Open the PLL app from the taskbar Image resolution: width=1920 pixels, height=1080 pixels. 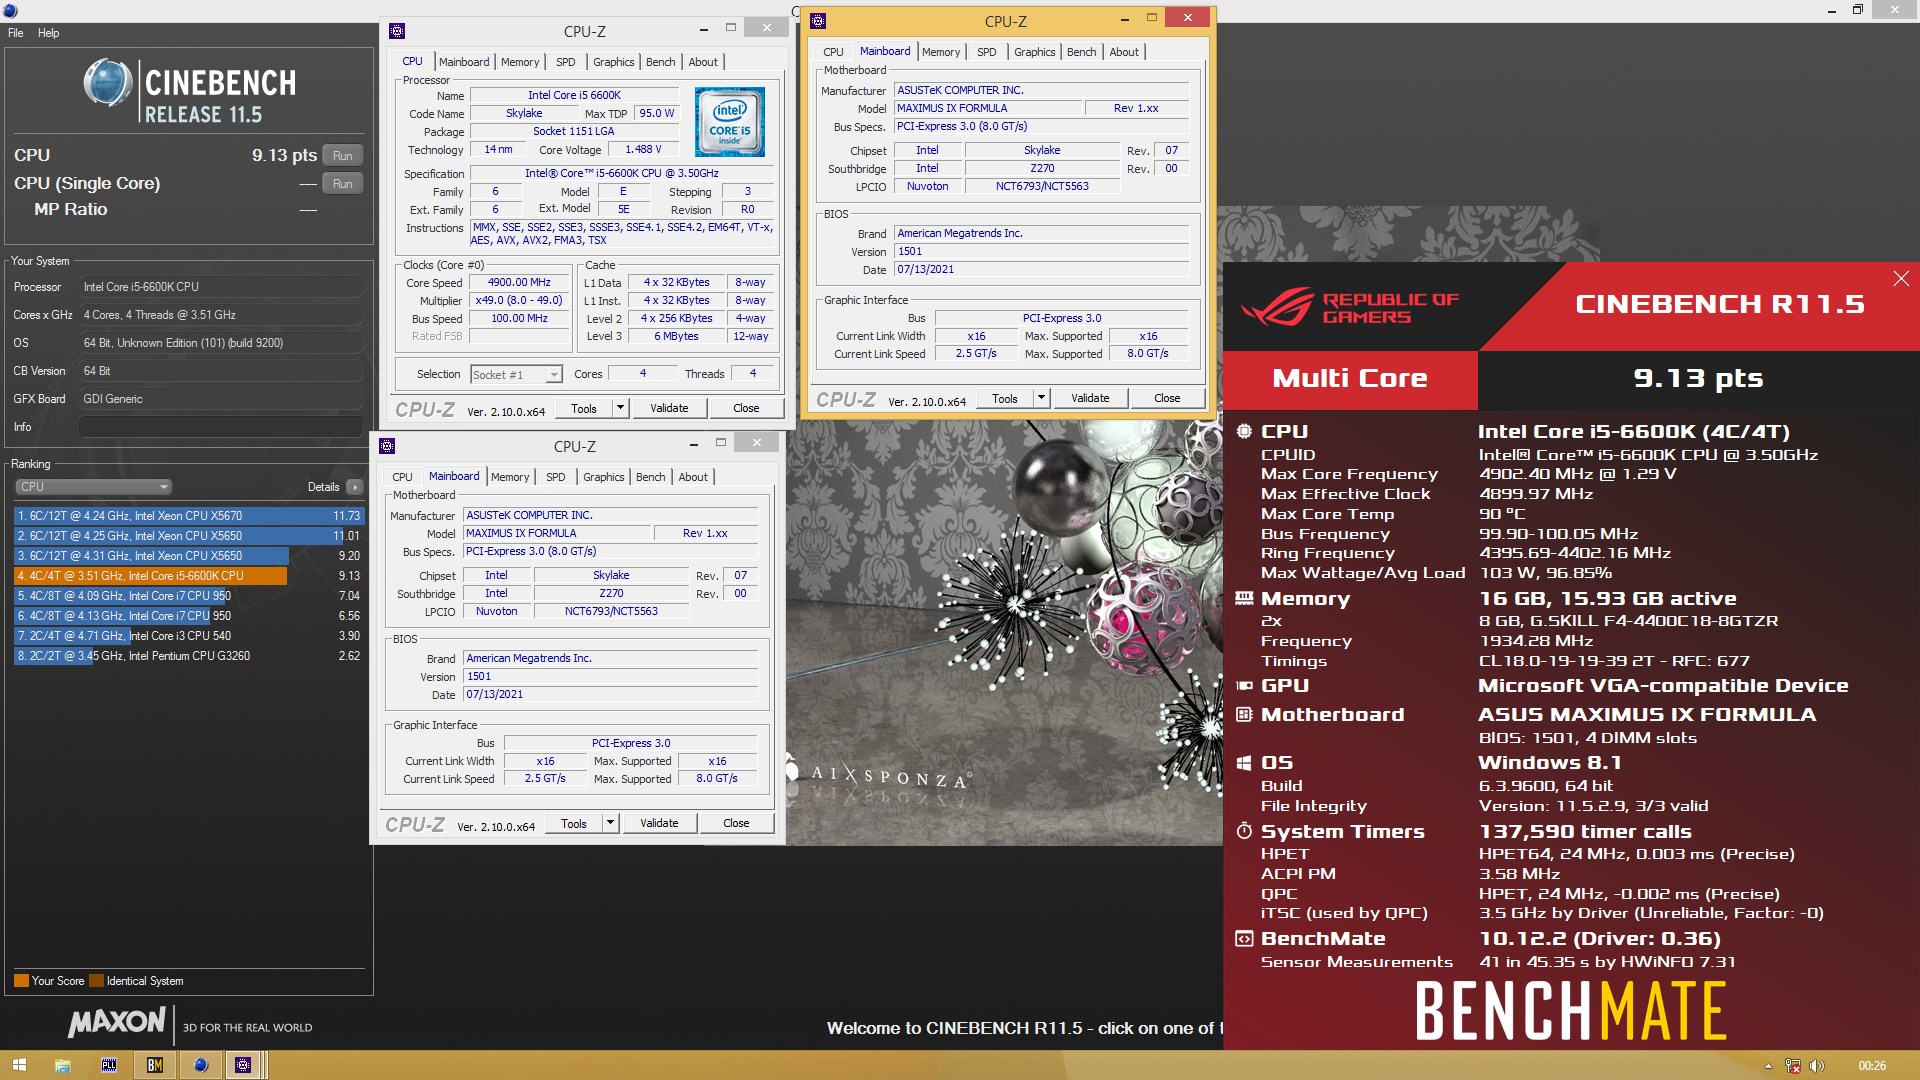point(108,1065)
